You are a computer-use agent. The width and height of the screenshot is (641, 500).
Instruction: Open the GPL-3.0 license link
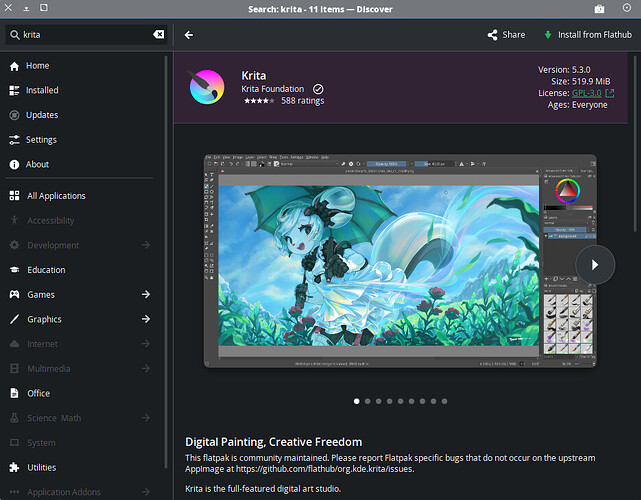tap(587, 93)
